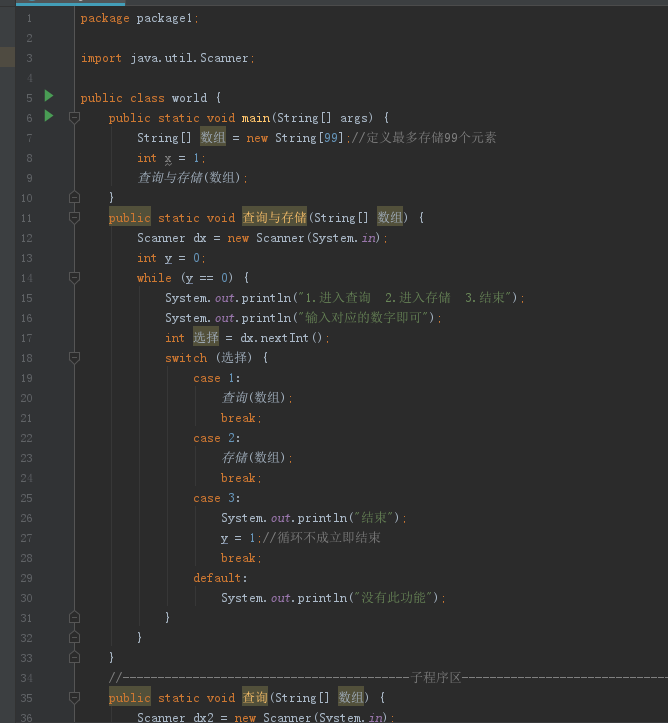This screenshot has width=668, height=723.
Task: Collapse the main method fold marker
Action: [x=74, y=118]
